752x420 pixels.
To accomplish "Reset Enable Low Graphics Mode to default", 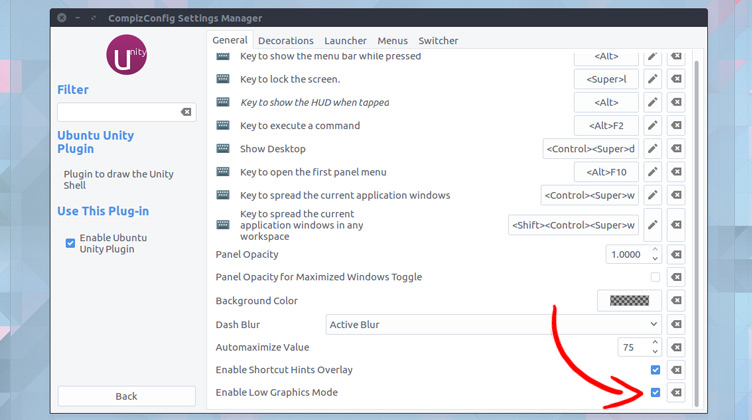I will point(676,393).
